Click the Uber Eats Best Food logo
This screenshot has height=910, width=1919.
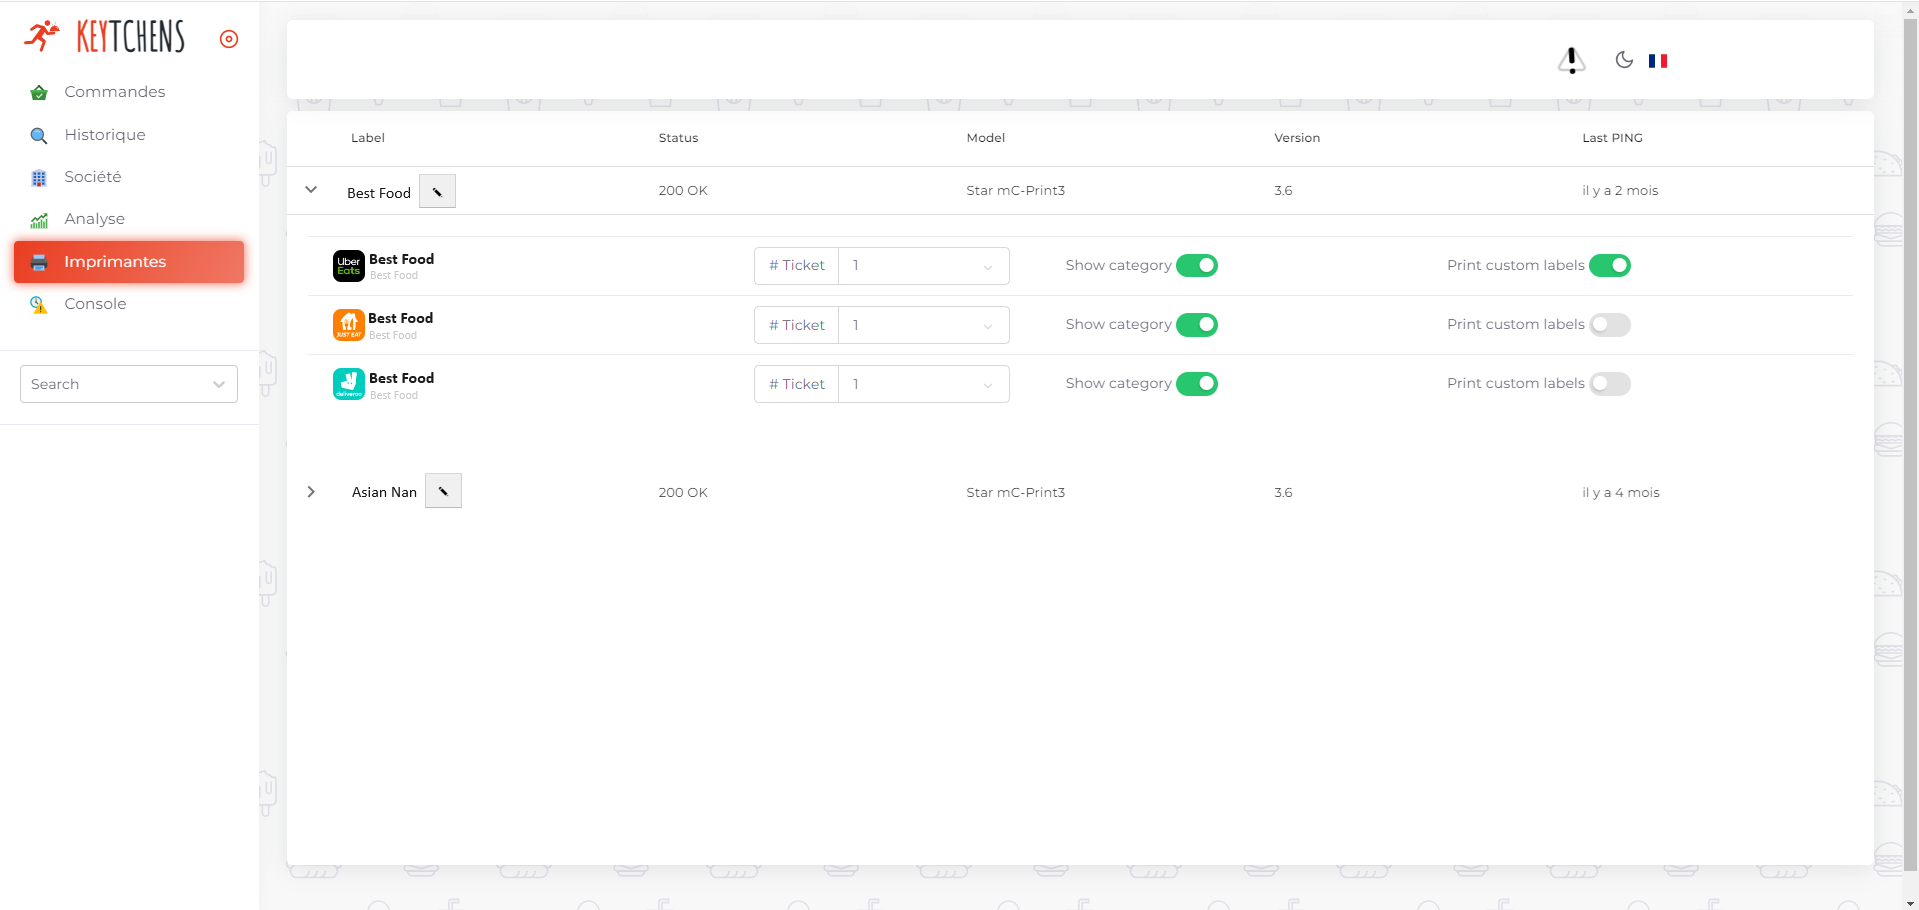point(348,266)
